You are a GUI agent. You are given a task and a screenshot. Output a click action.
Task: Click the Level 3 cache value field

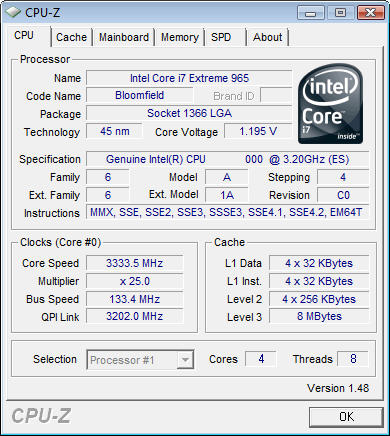[x=319, y=316]
